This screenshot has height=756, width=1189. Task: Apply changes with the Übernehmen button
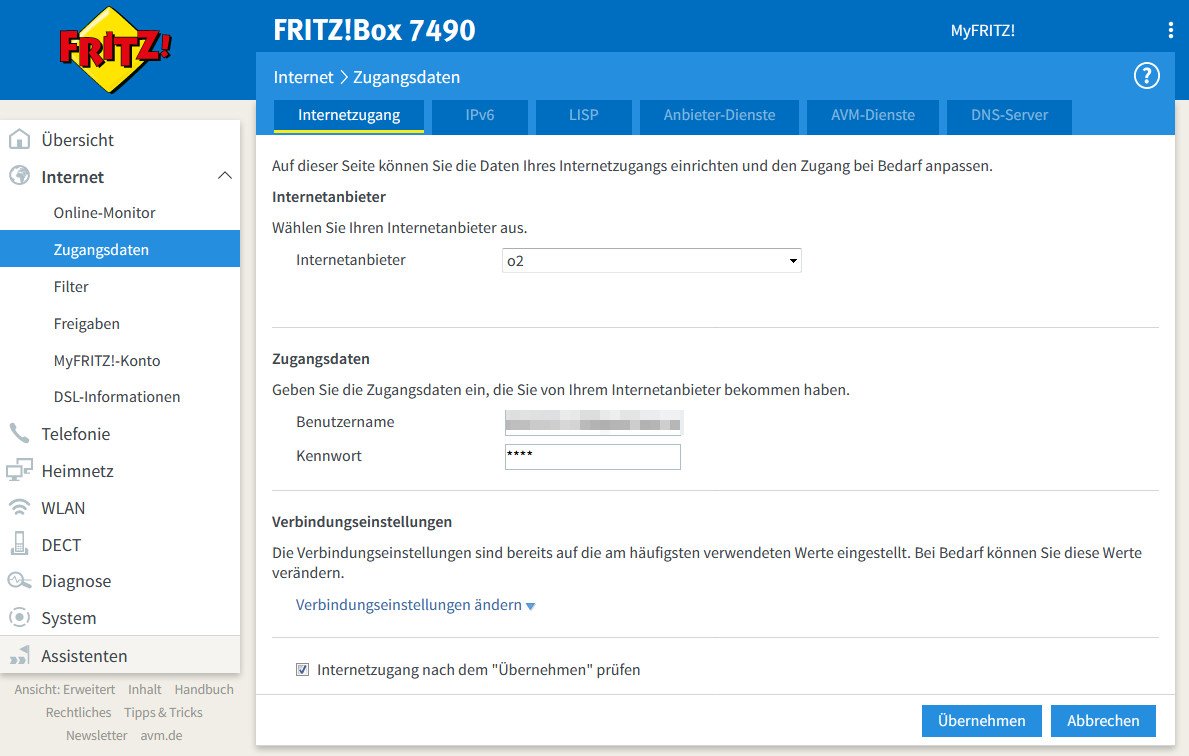click(981, 720)
